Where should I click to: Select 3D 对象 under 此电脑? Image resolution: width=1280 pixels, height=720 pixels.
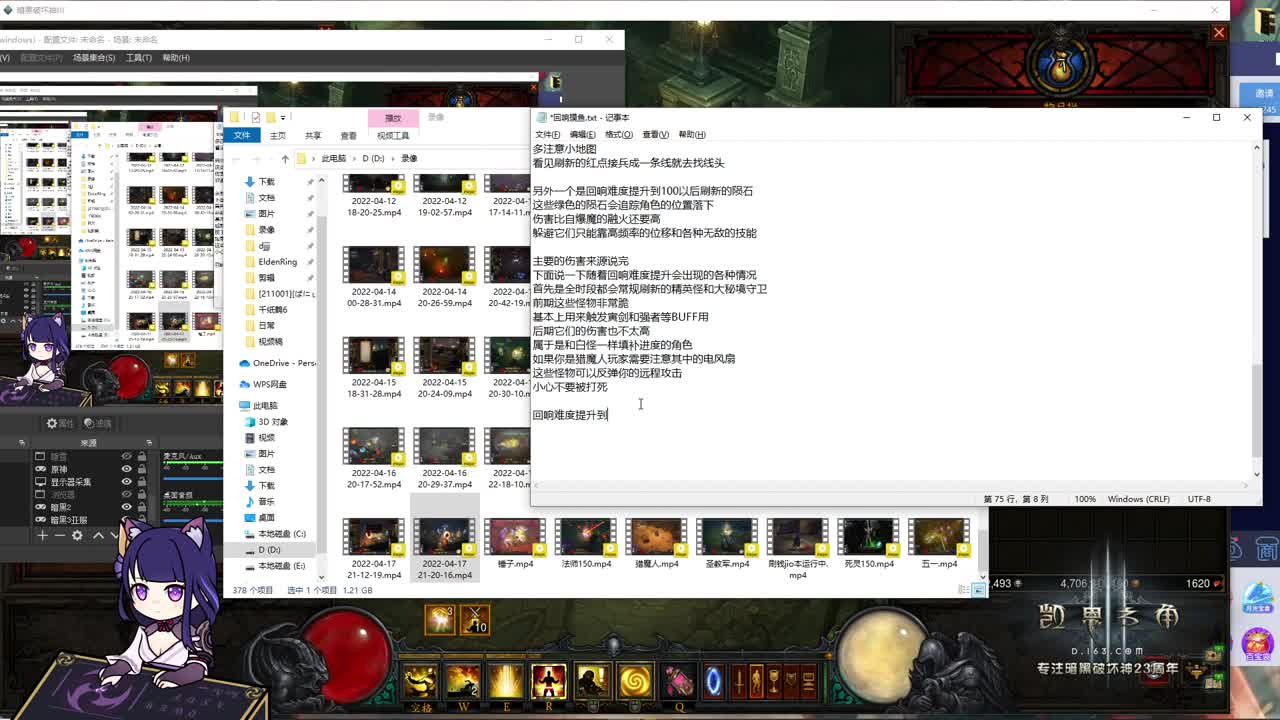[266, 421]
